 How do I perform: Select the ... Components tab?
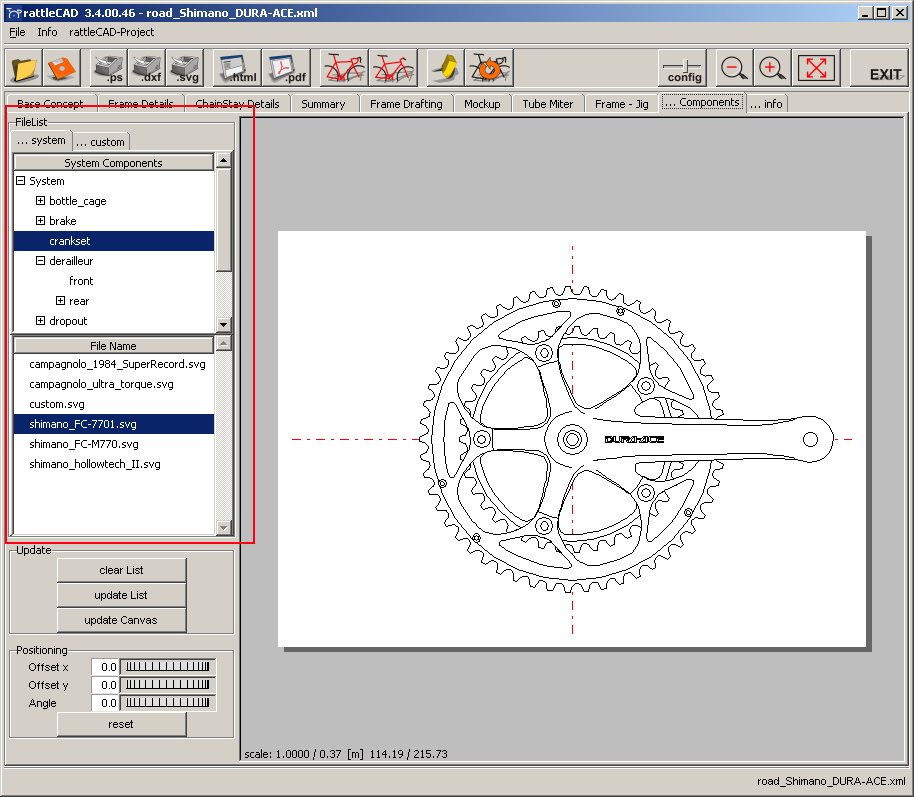coord(702,103)
